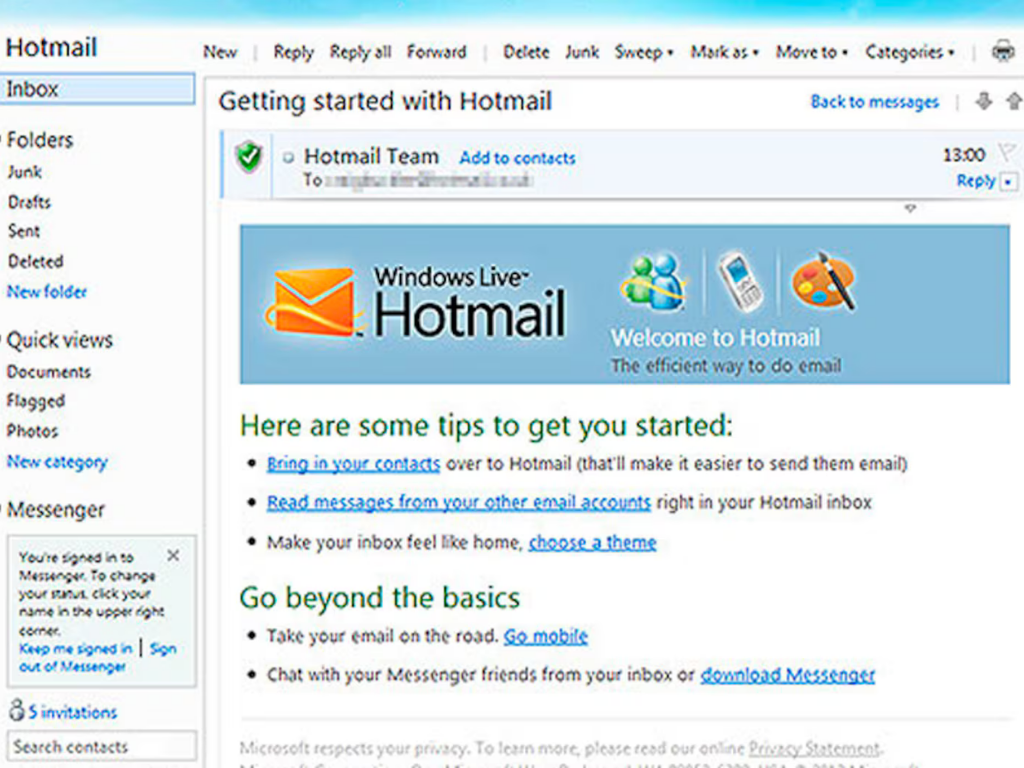Click the Search contacts field

coord(101,746)
